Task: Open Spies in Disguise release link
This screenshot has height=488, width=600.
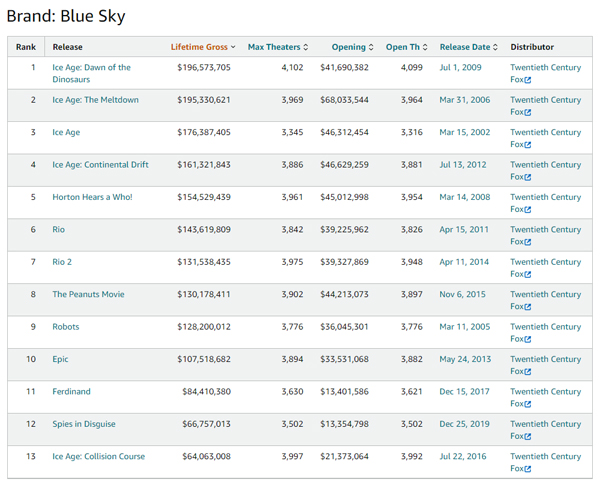Action: pos(84,424)
